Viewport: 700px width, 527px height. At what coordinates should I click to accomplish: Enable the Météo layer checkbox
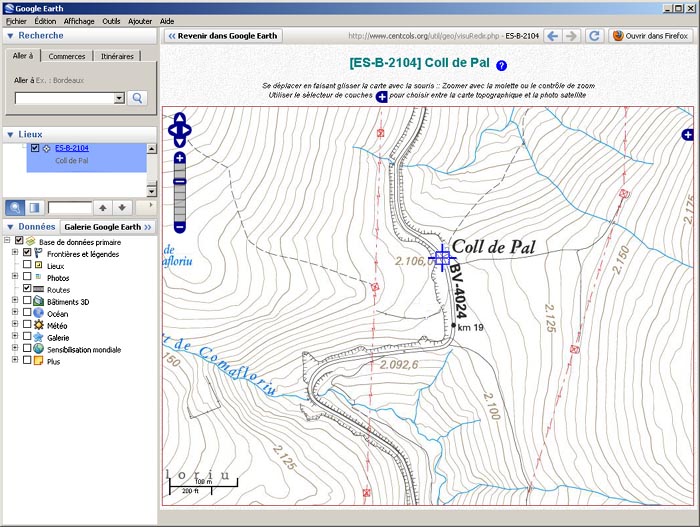27,324
